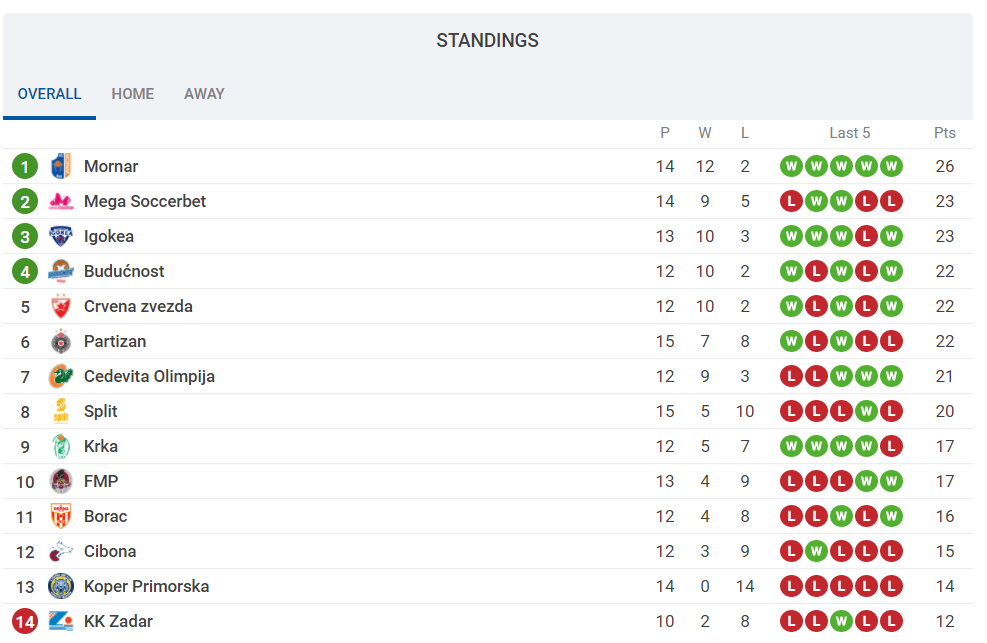
Task: Click the Mega Soccerbet team logo
Action: click(x=61, y=201)
